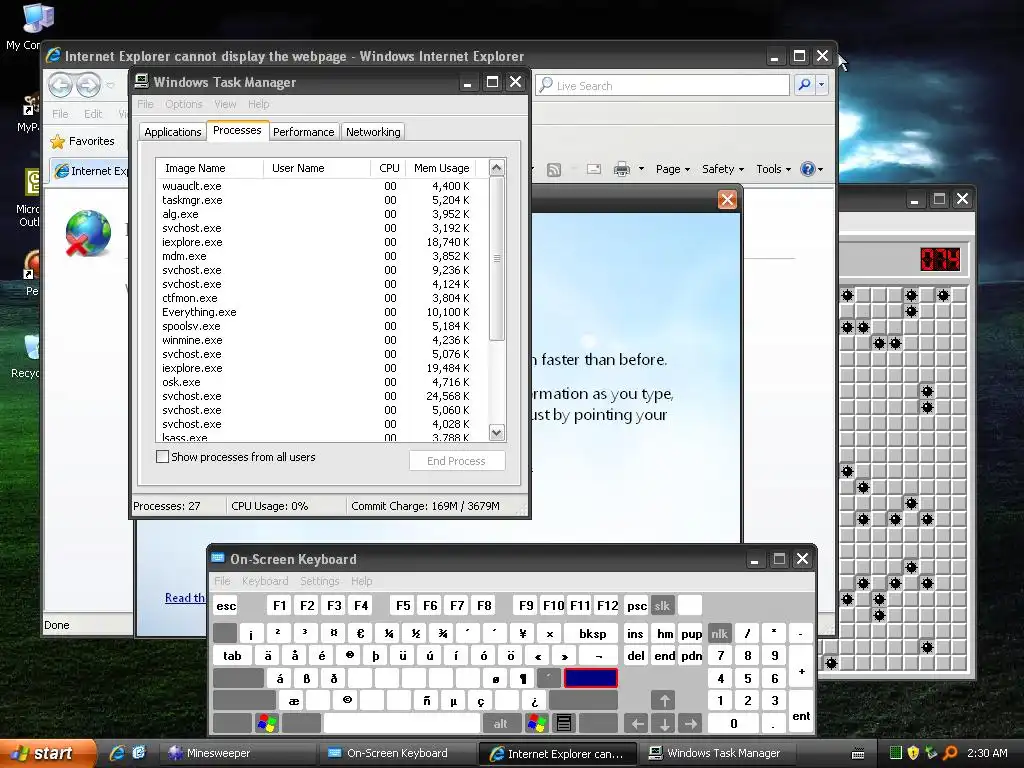The image size is (1024, 768).
Task: Expand the Print options dropdown arrow
Action: (641, 169)
